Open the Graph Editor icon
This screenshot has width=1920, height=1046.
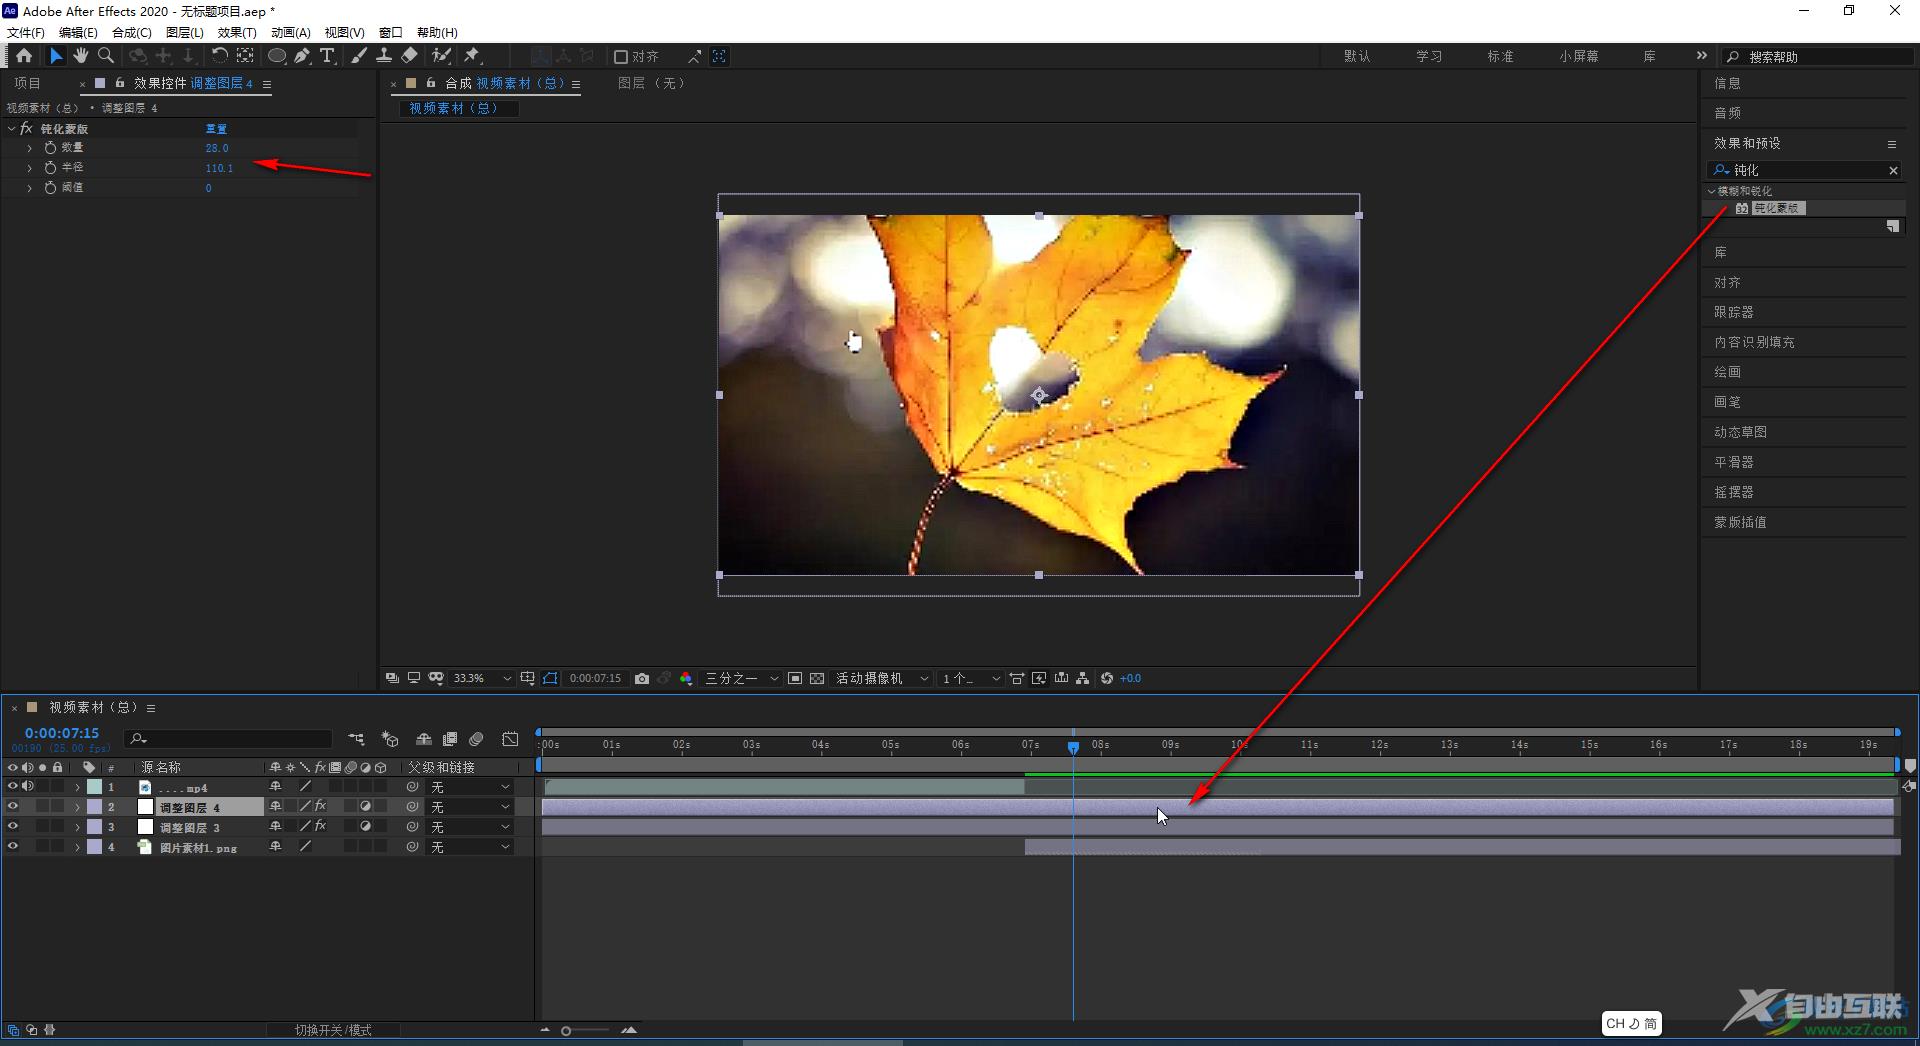click(x=510, y=739)
